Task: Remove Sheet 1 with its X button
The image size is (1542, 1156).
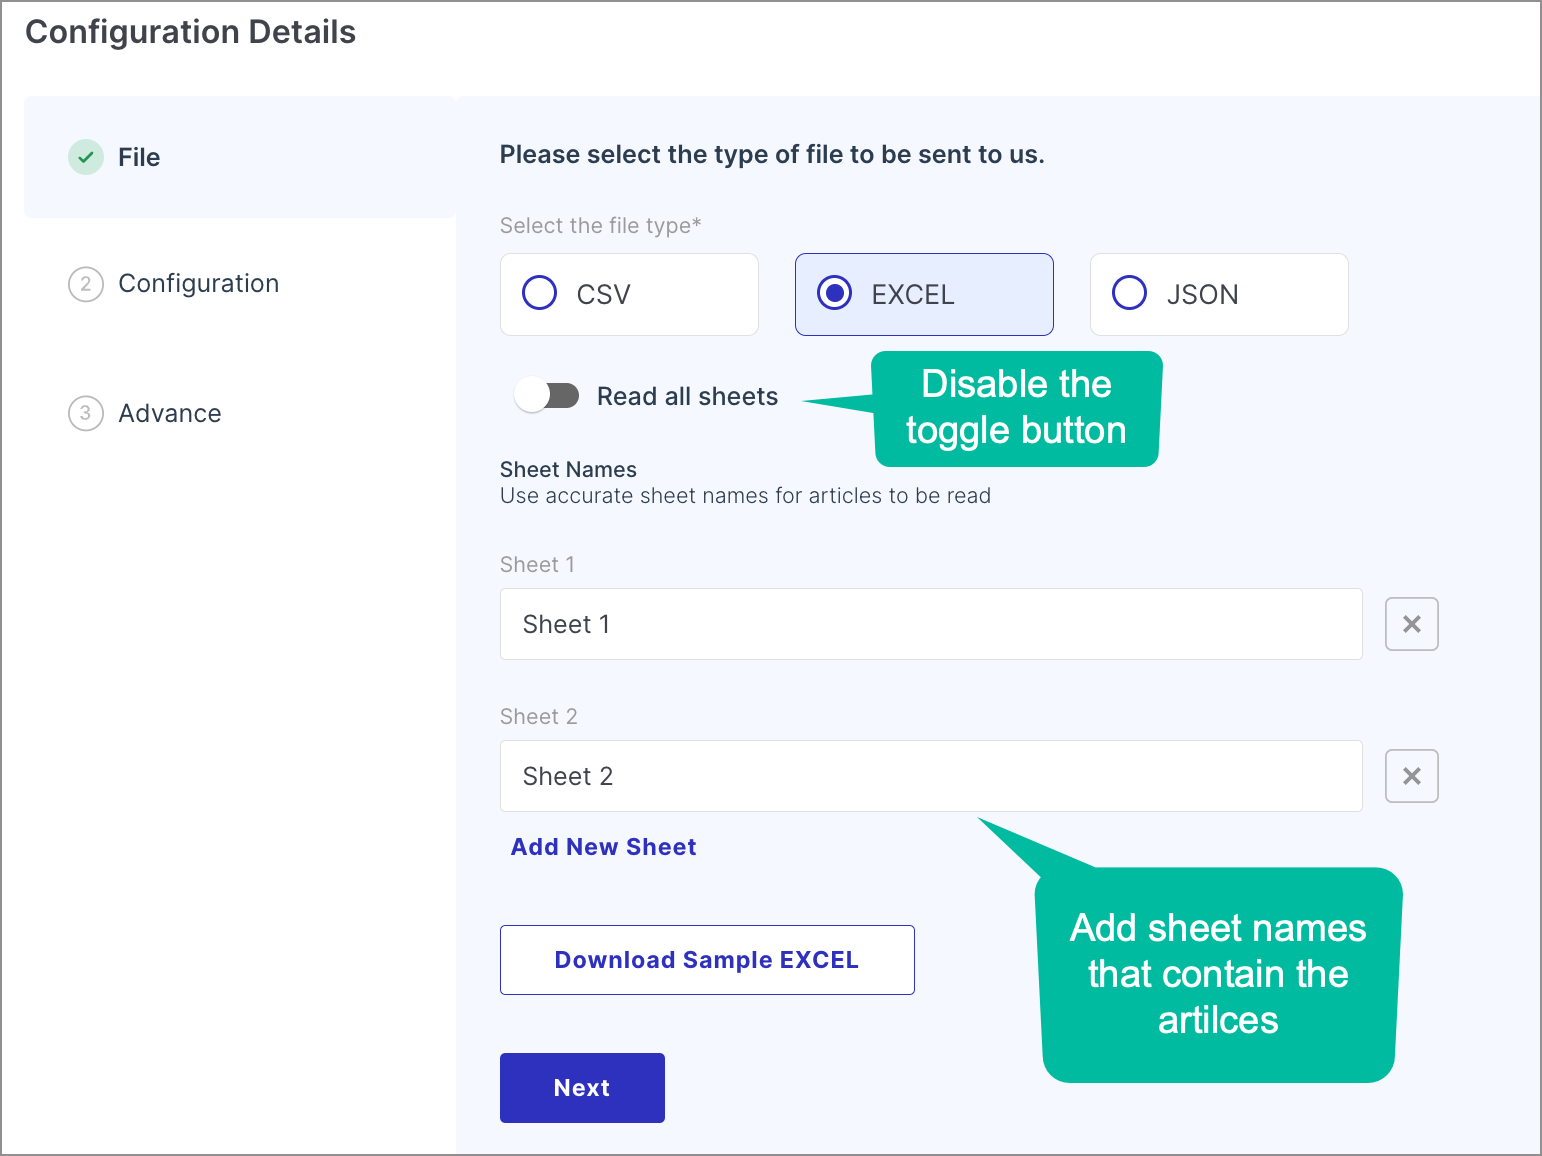Action: click(x=1411, y=624)
